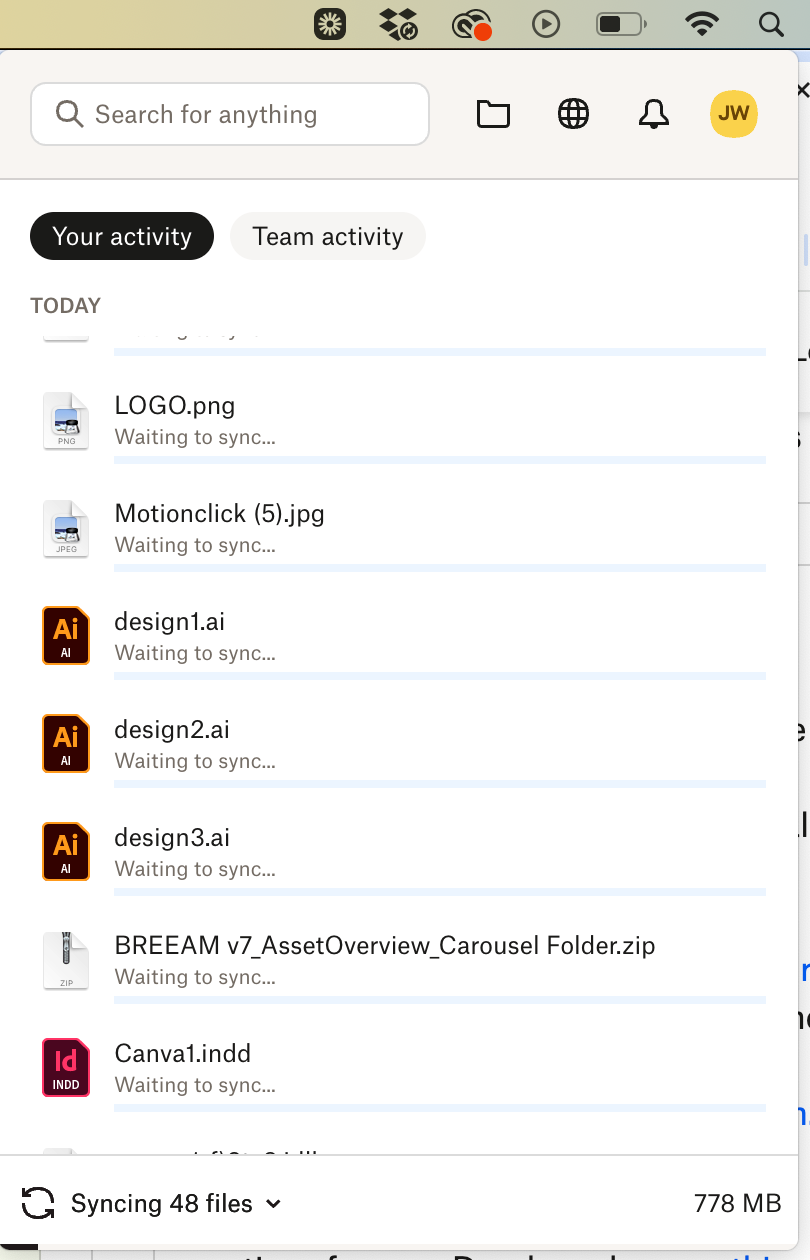Open the Dropbox folder icon

click(493, 115)
